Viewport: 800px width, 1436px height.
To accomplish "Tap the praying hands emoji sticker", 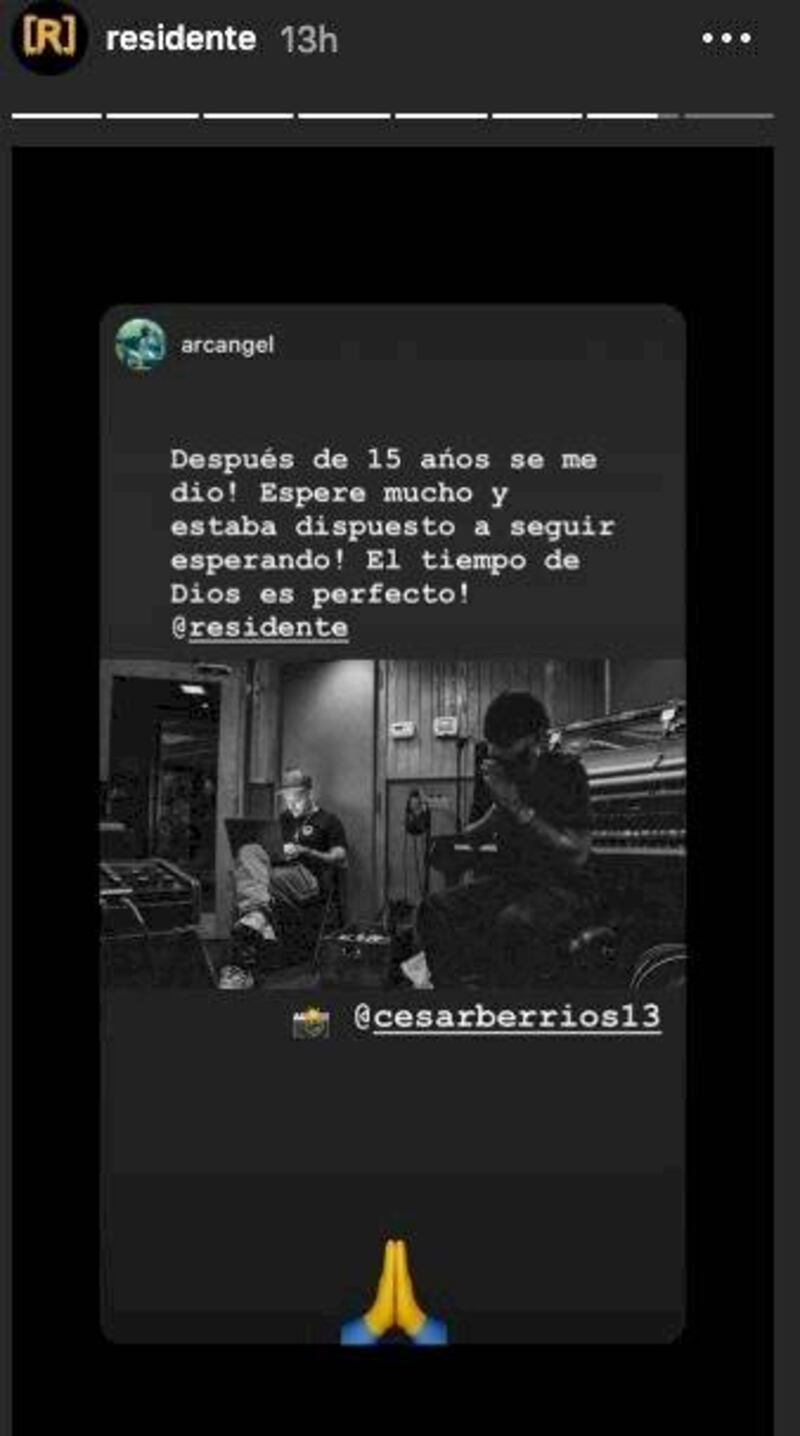I will [x=394, y=1291].
